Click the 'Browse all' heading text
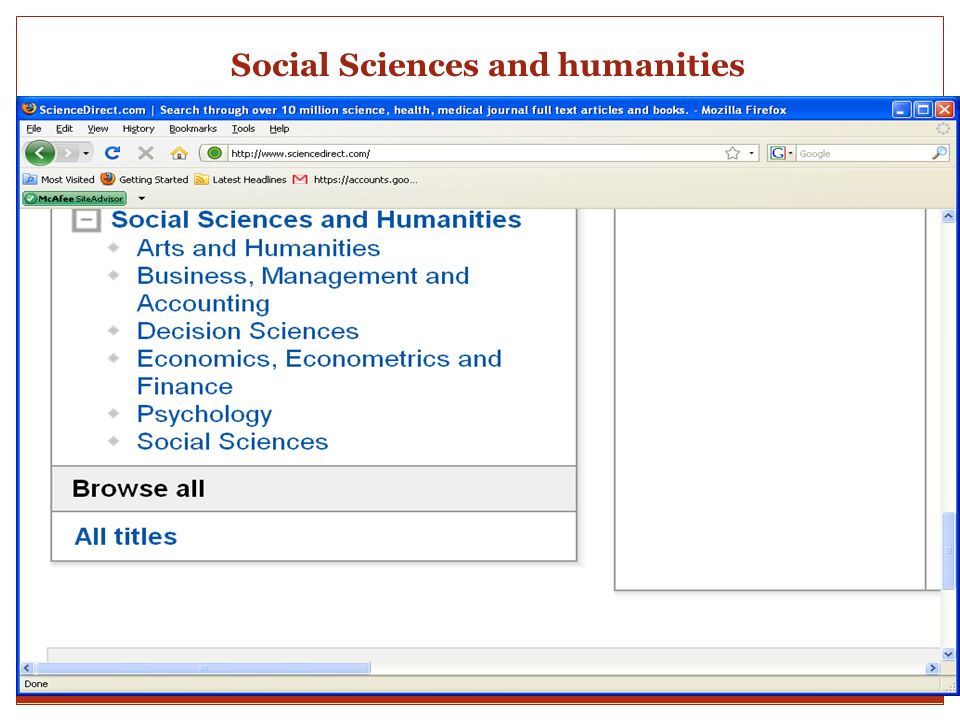Viewport: 960px width, 720px height. click(x=138, y=489)
